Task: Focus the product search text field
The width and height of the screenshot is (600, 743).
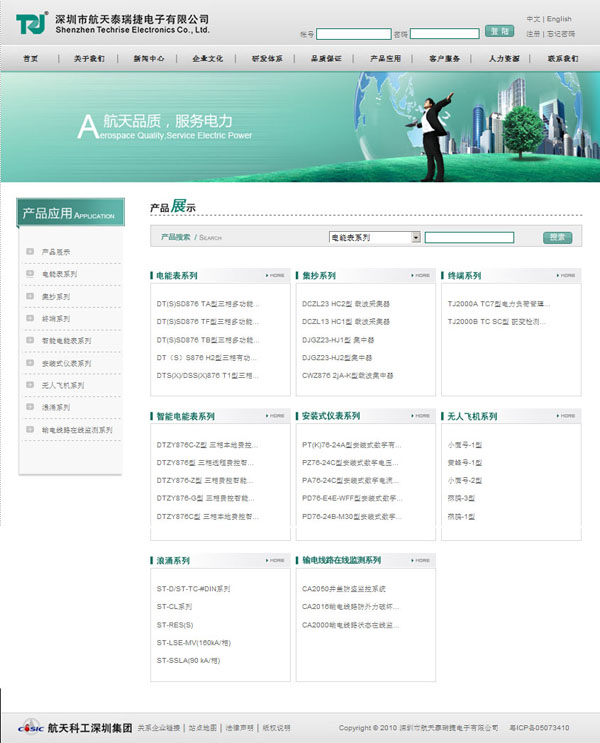Action: coord(469,237)
